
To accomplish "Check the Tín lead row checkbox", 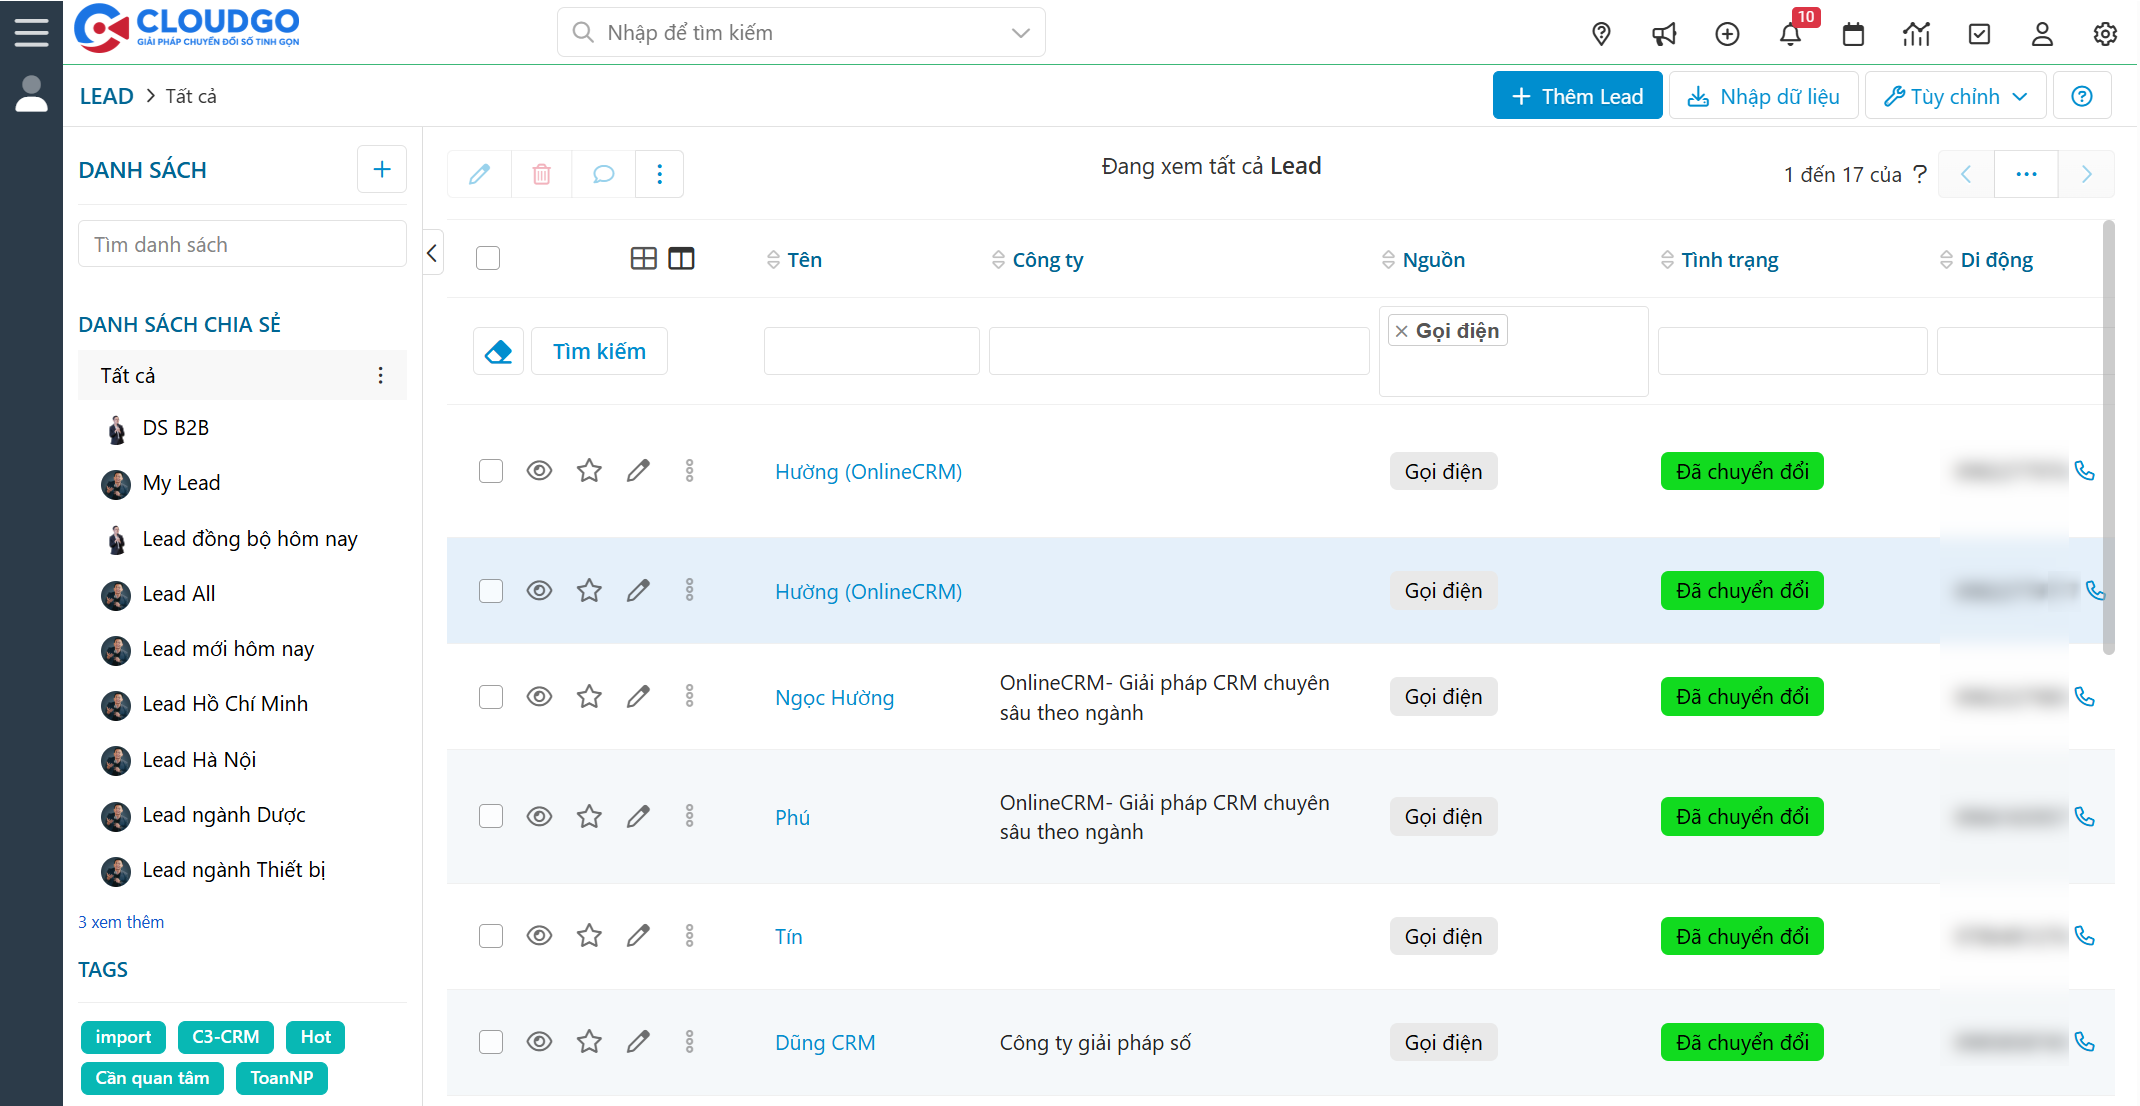I will 490,936.
